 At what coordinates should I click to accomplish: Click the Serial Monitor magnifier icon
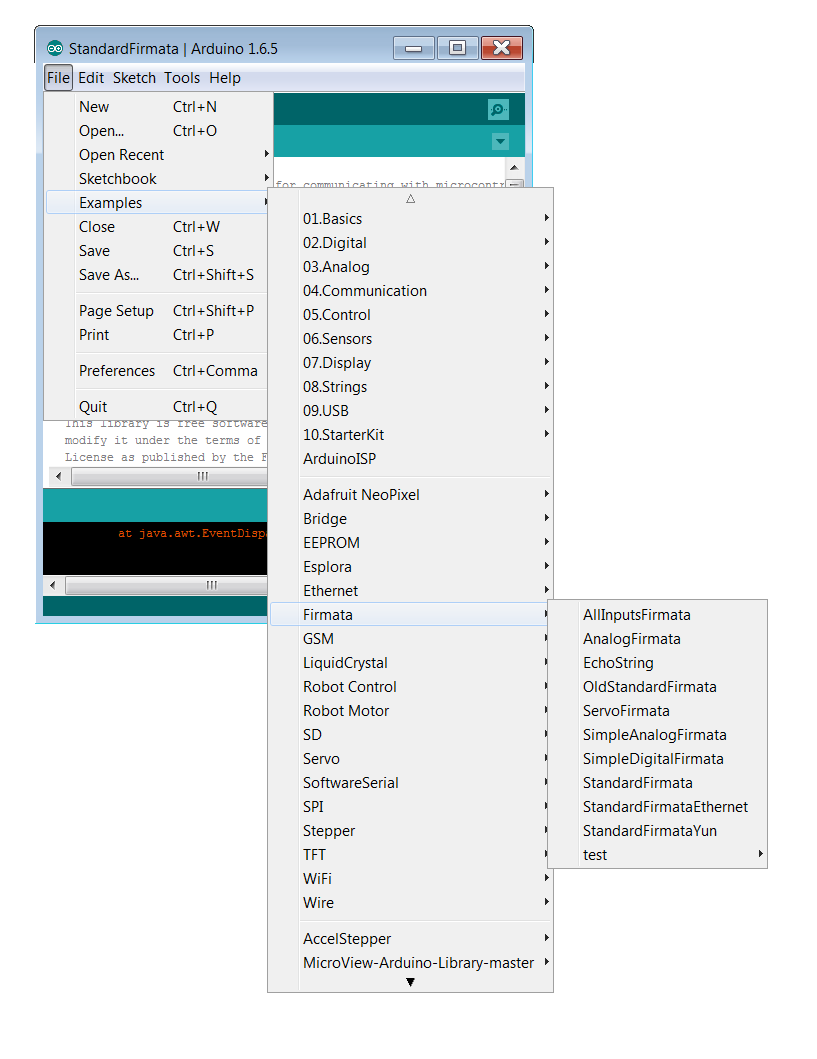(498, 107)
